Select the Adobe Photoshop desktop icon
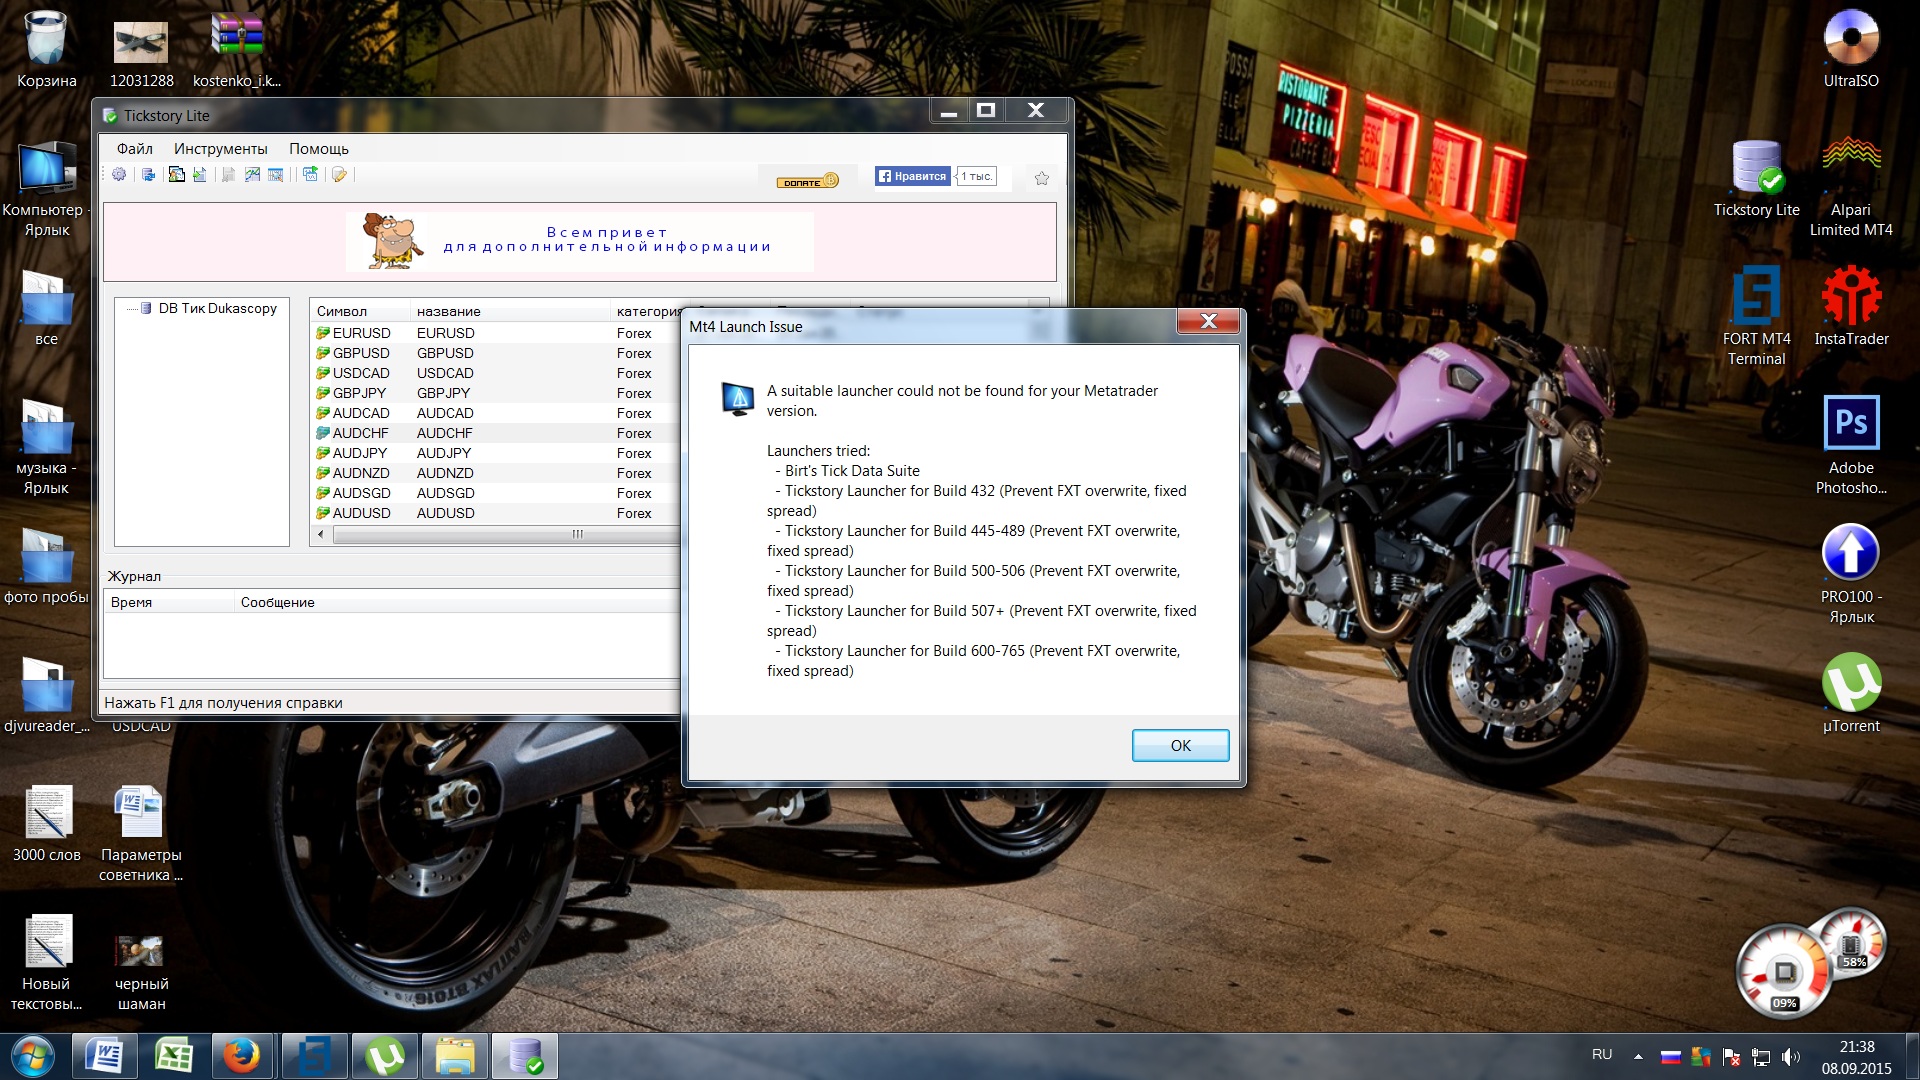The image size is (1920, 1080). [x=1851, y=446]
